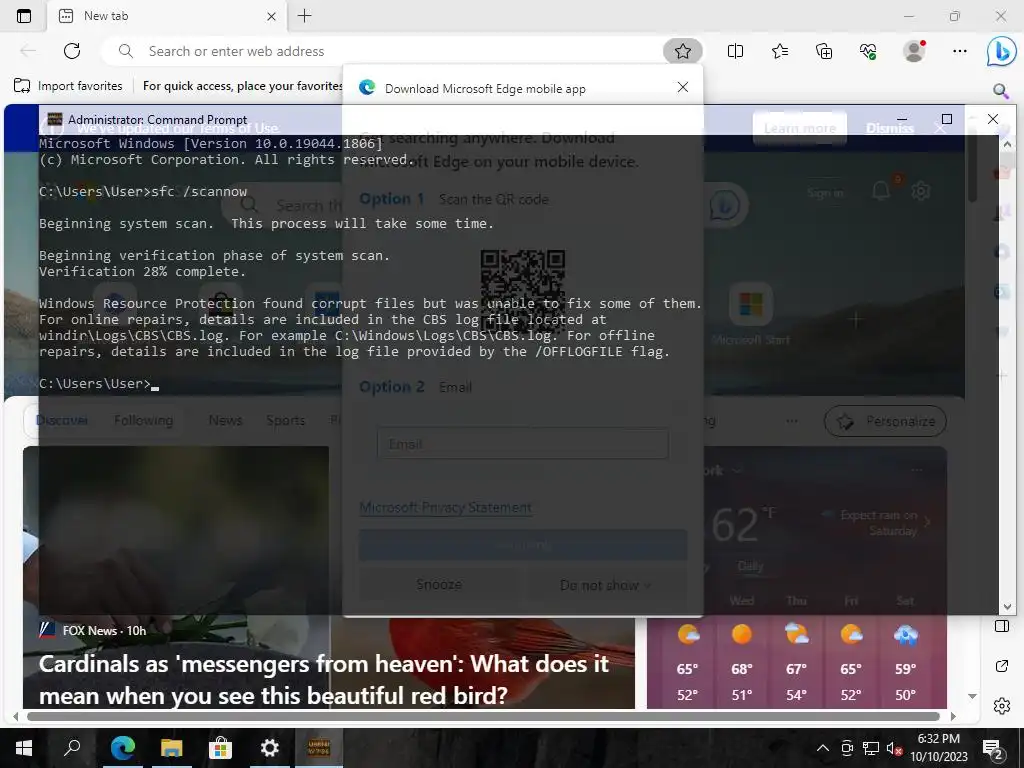Click the 67° partly cloudy Friday forecast

pyautogui.click(x=796, y=663)
